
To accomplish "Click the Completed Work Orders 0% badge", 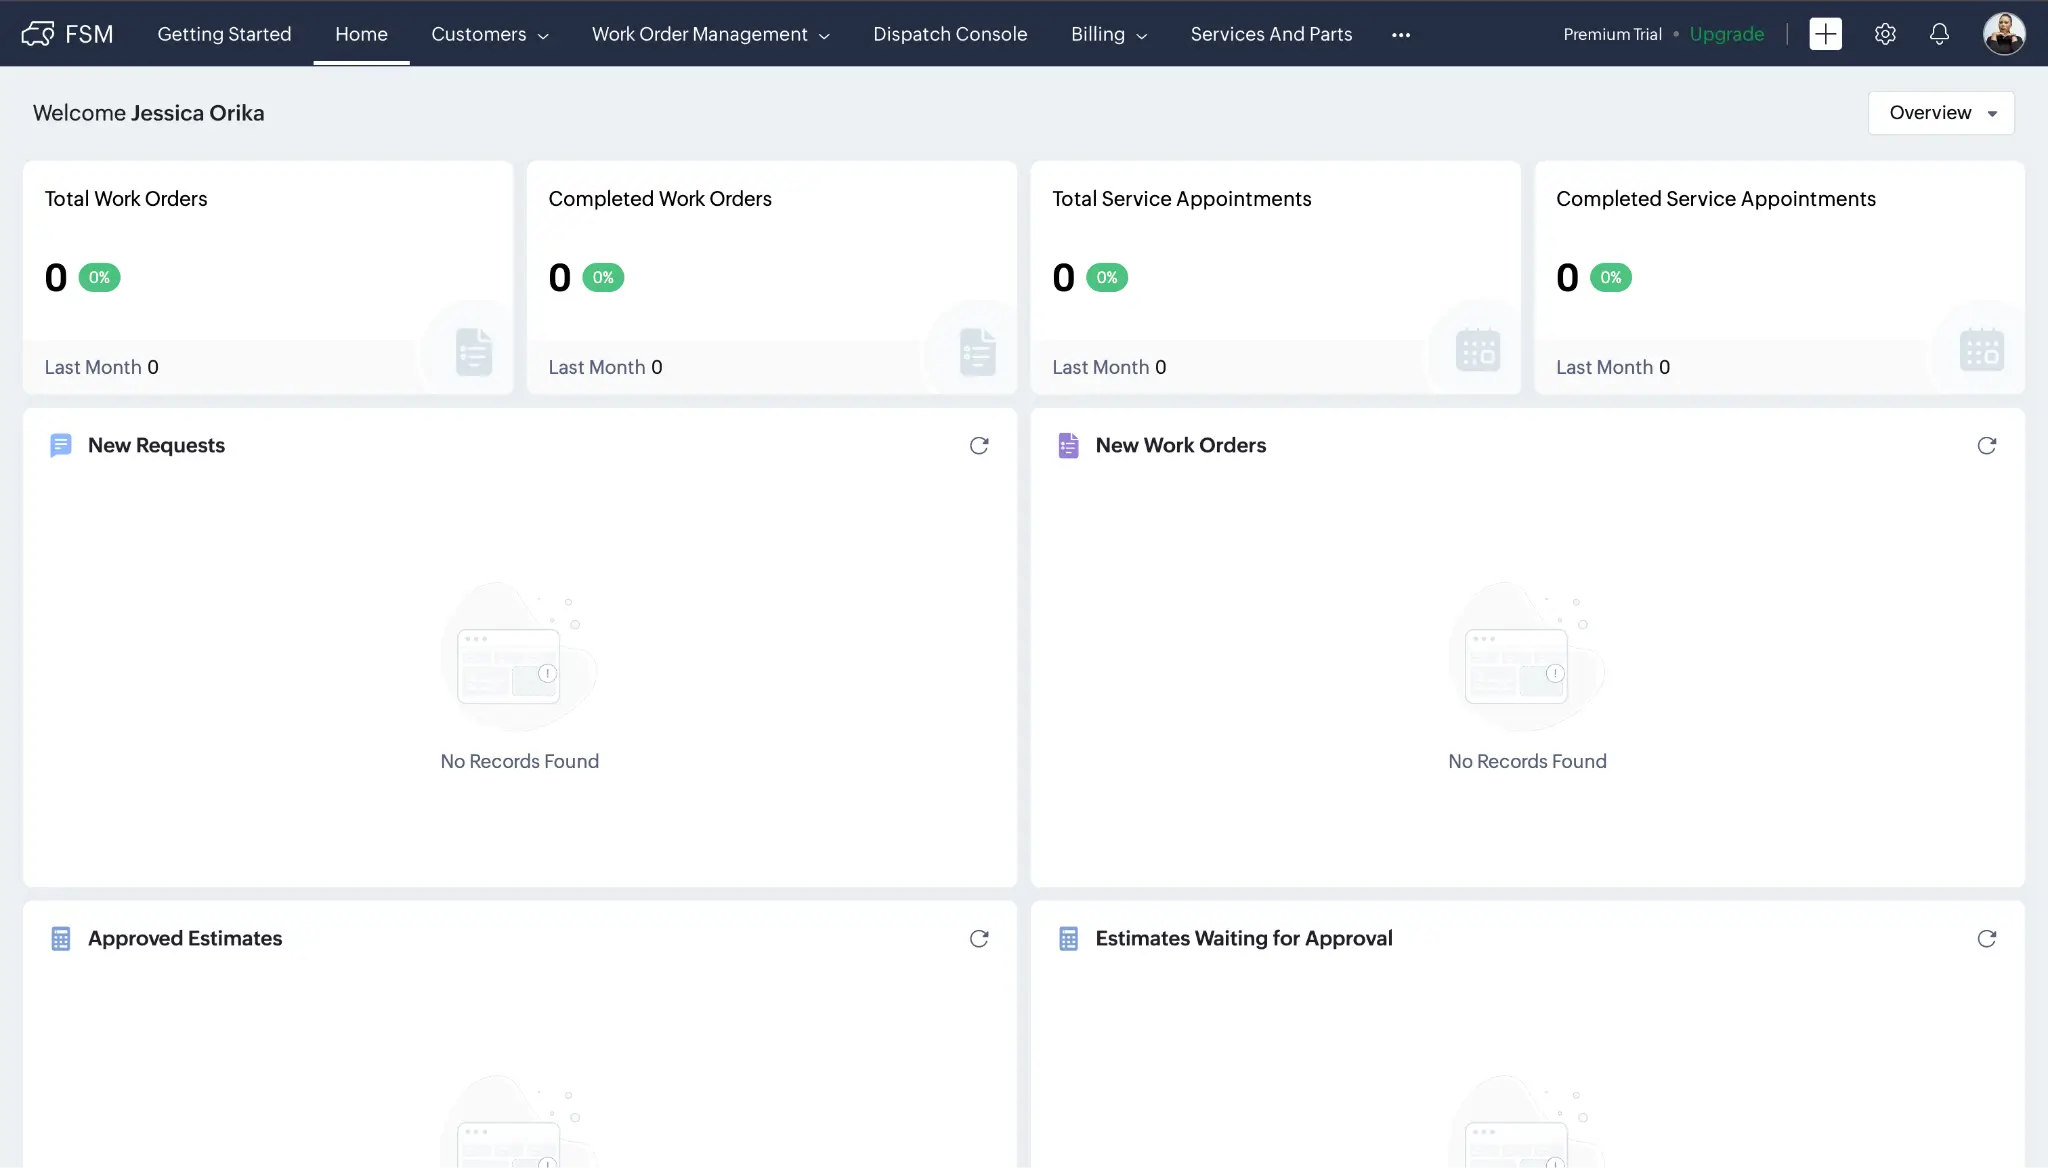I will (x=603, y=278).
